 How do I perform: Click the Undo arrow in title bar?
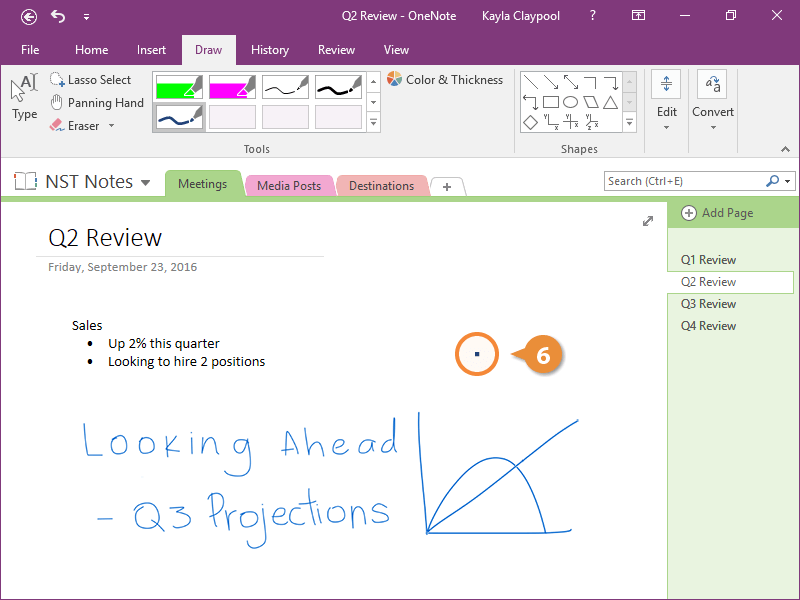pos(58,16)
